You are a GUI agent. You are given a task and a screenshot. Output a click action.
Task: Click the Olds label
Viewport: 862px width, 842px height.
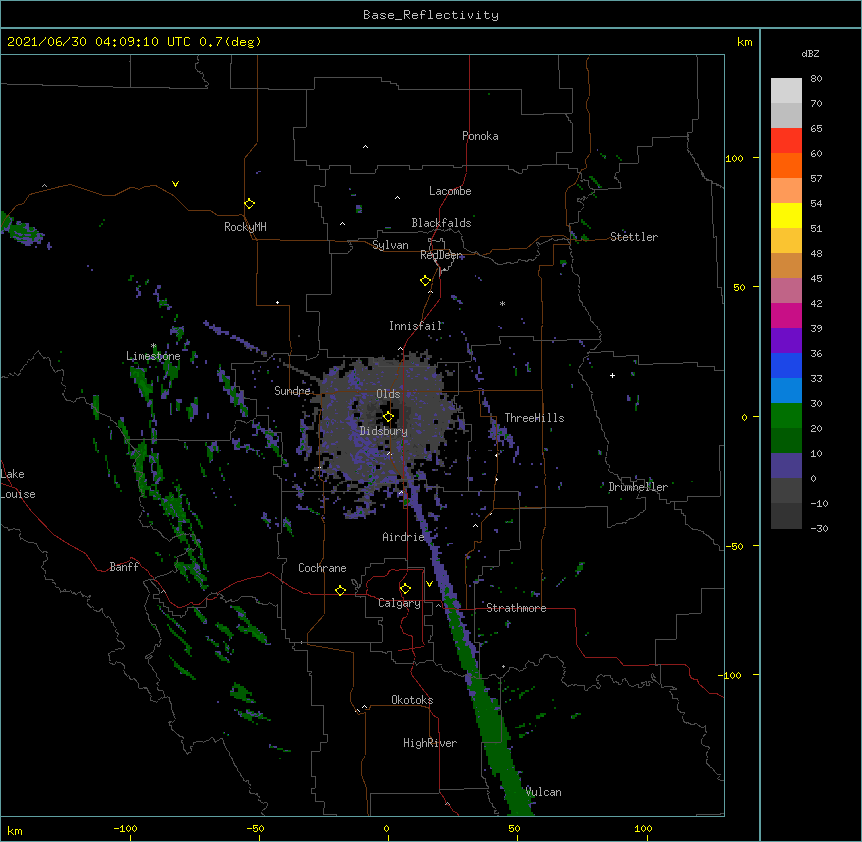(388, 394)
